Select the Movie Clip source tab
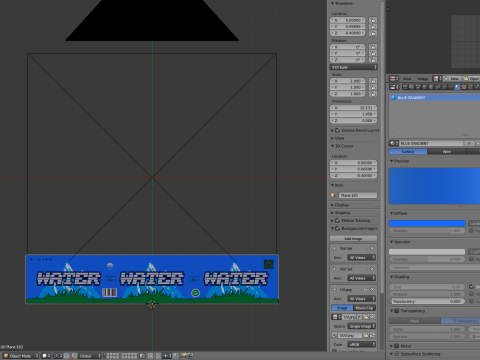 364,308
